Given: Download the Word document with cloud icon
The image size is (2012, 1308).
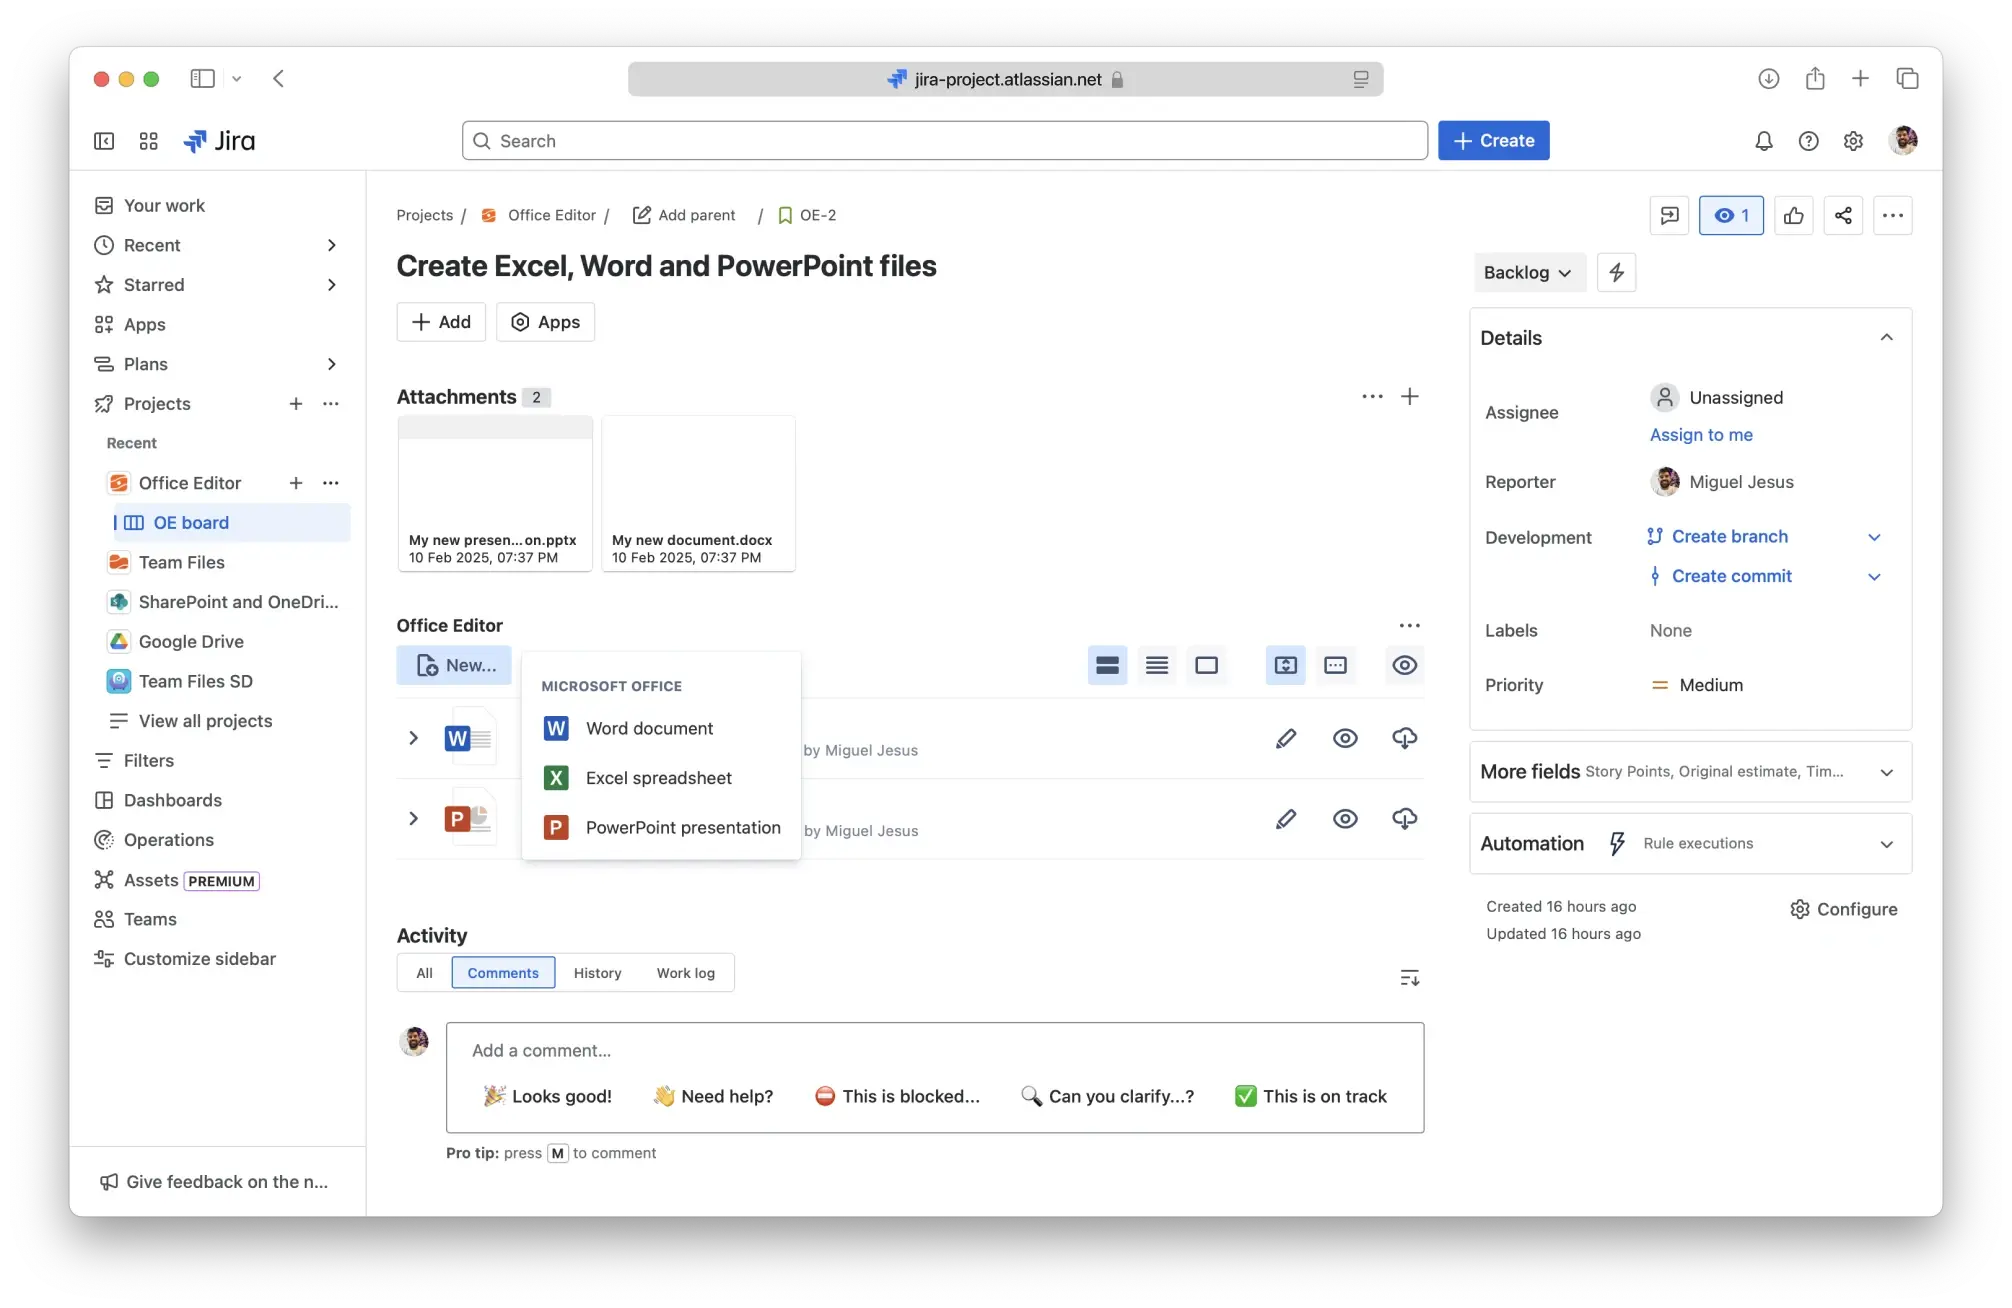Looking at the screenshot, I should pos(1404,738).
